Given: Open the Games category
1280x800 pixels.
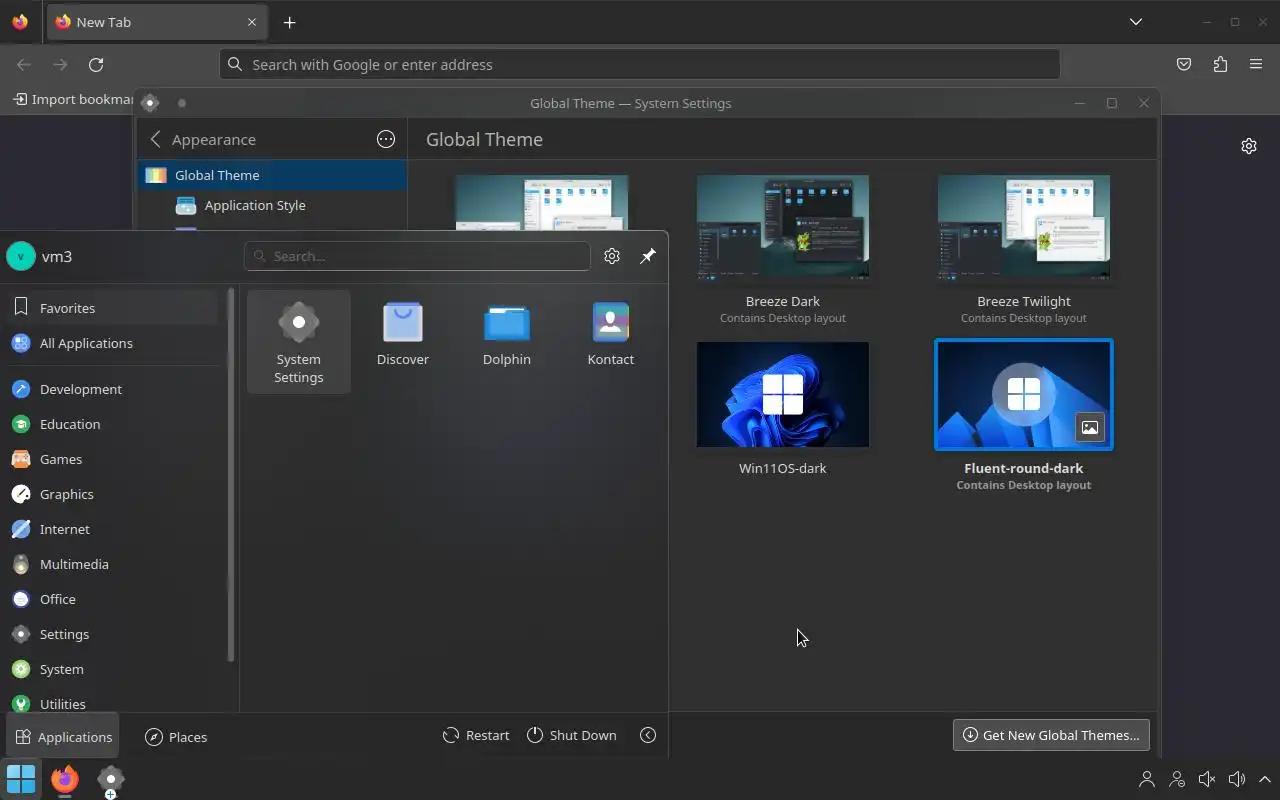Looking at the screenshot, I should (x=112, y=459).
